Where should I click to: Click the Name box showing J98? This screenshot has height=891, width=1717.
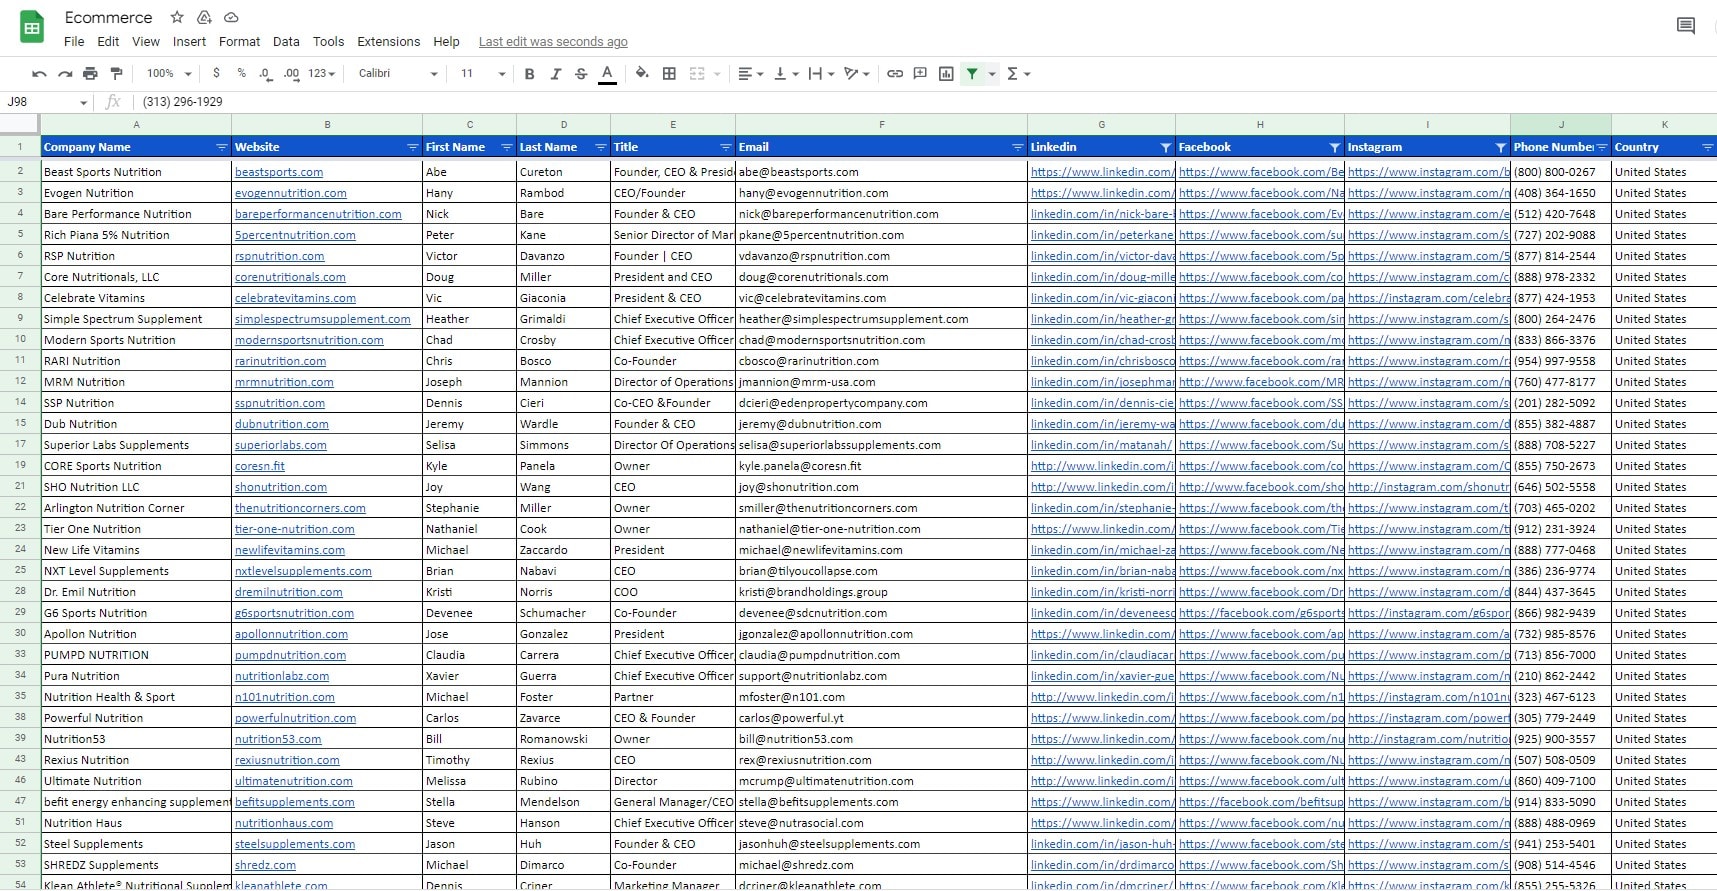coord(47,102)
